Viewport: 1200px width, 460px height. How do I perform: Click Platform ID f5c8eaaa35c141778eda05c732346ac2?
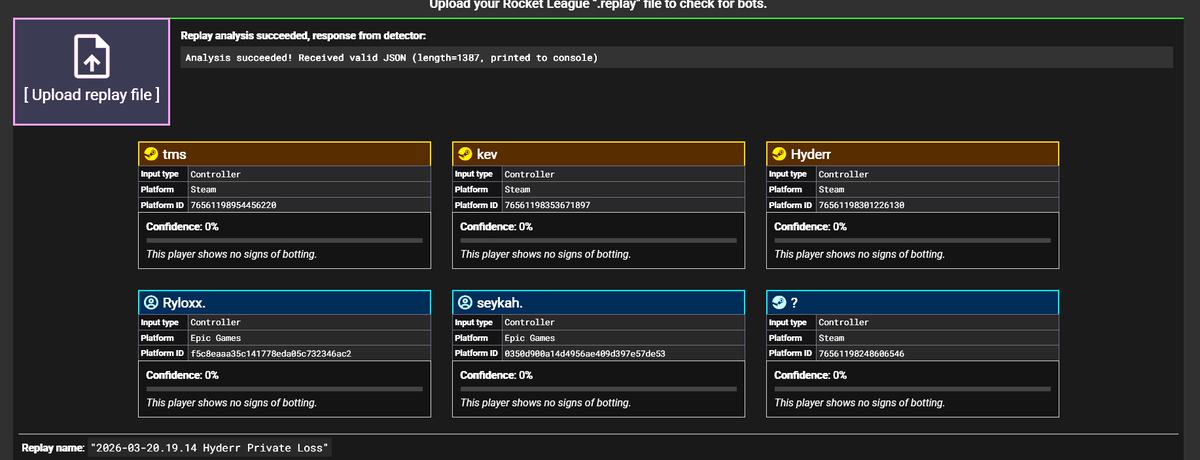270,353
